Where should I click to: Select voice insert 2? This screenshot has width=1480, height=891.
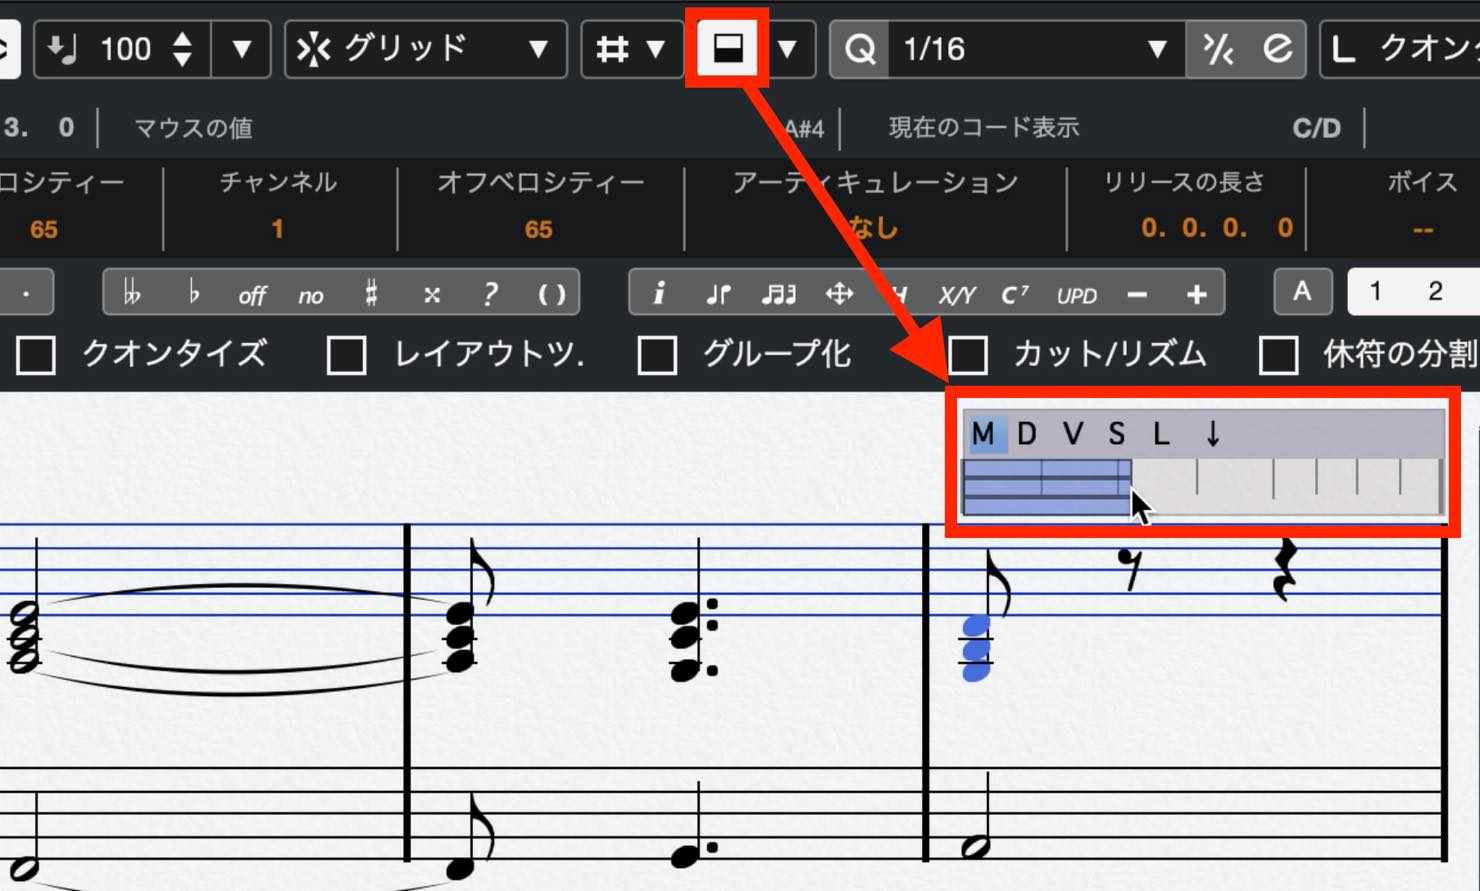click(x=1435, y=292)
